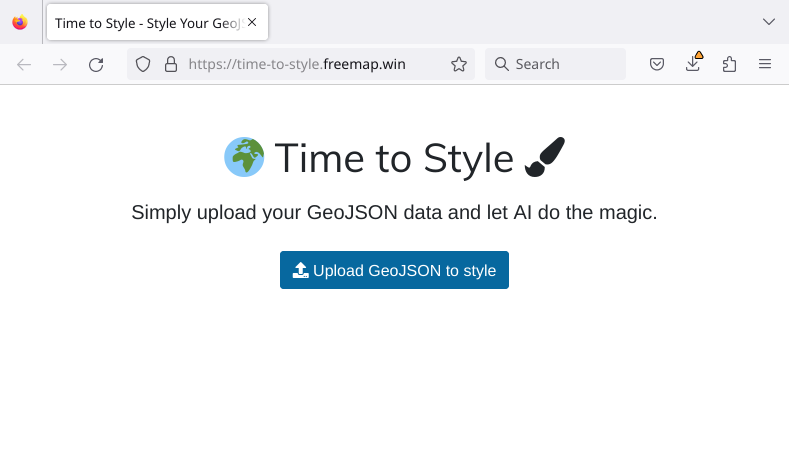Open the Downloads panel
The image size is (789, 458).
[x=693, y=64]
